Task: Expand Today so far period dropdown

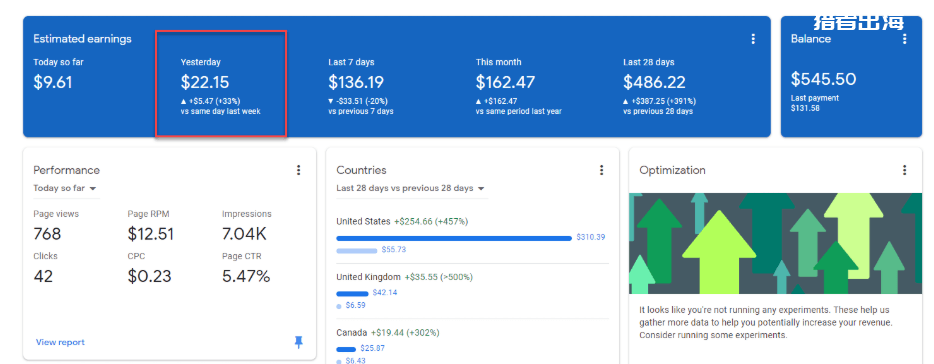Action: (66, 188)
